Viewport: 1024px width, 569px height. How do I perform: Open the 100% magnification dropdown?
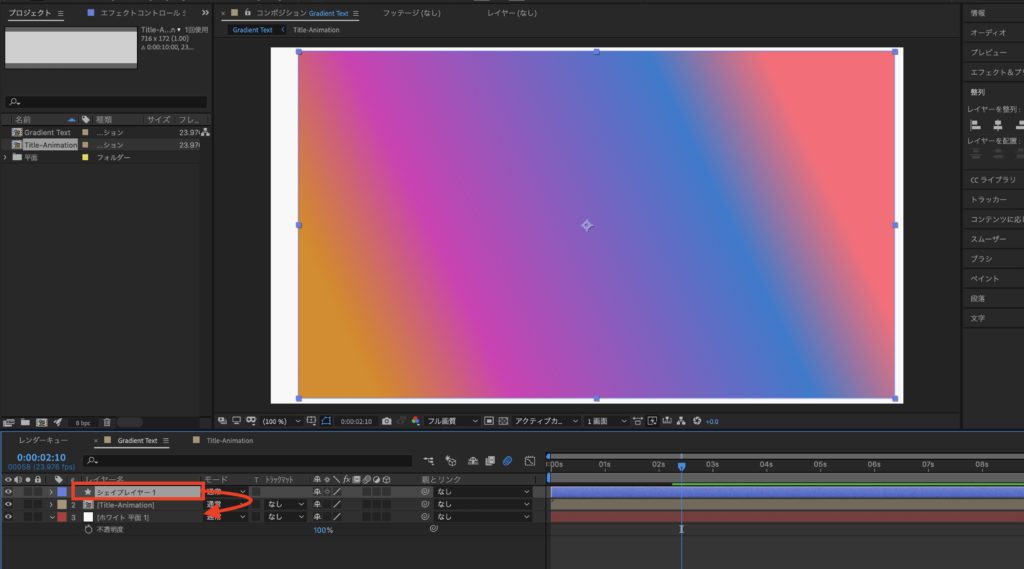(274, 421)
